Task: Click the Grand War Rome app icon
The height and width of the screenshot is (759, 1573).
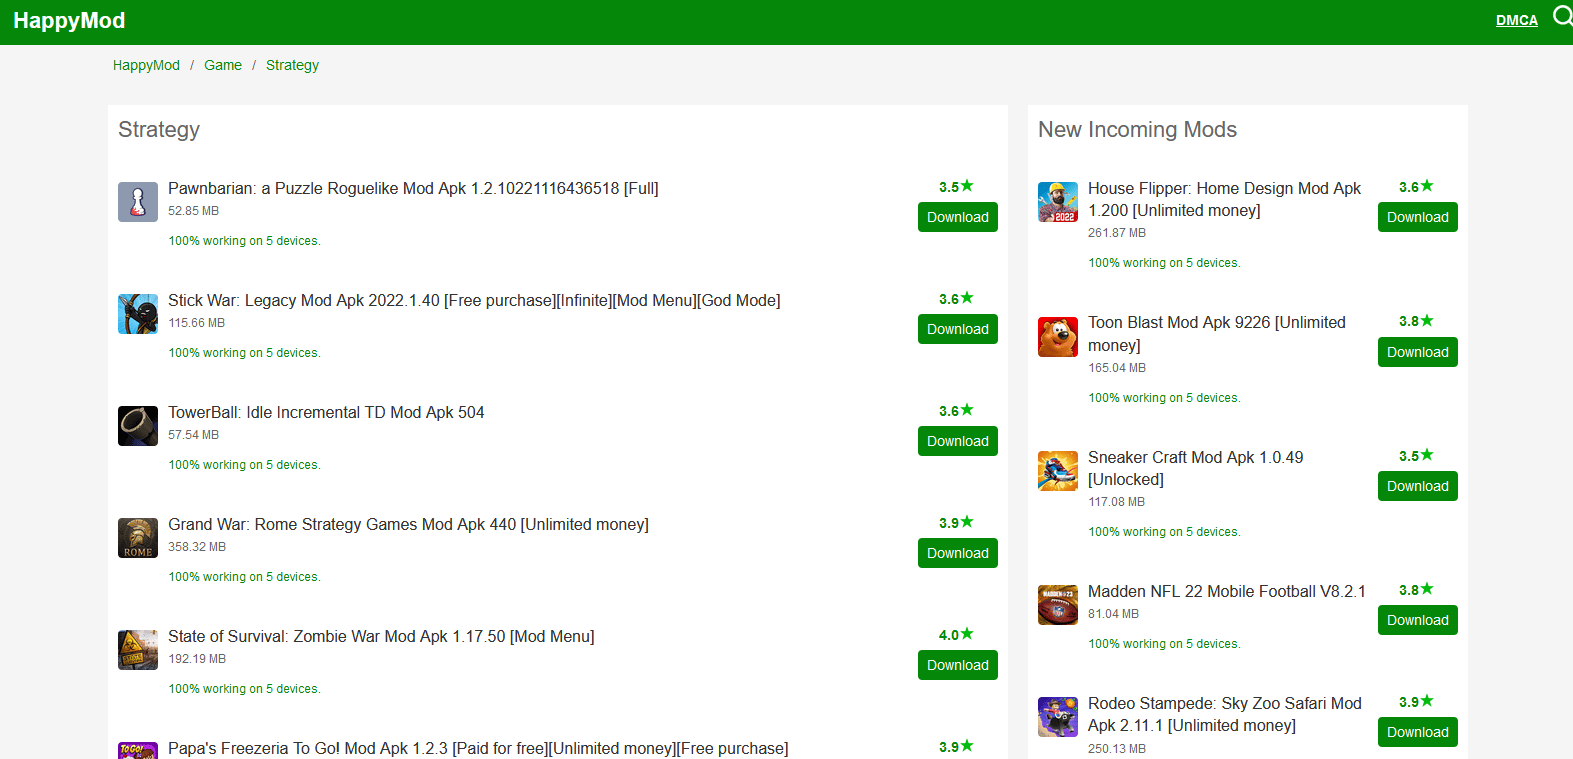Action: pos(138,538)
